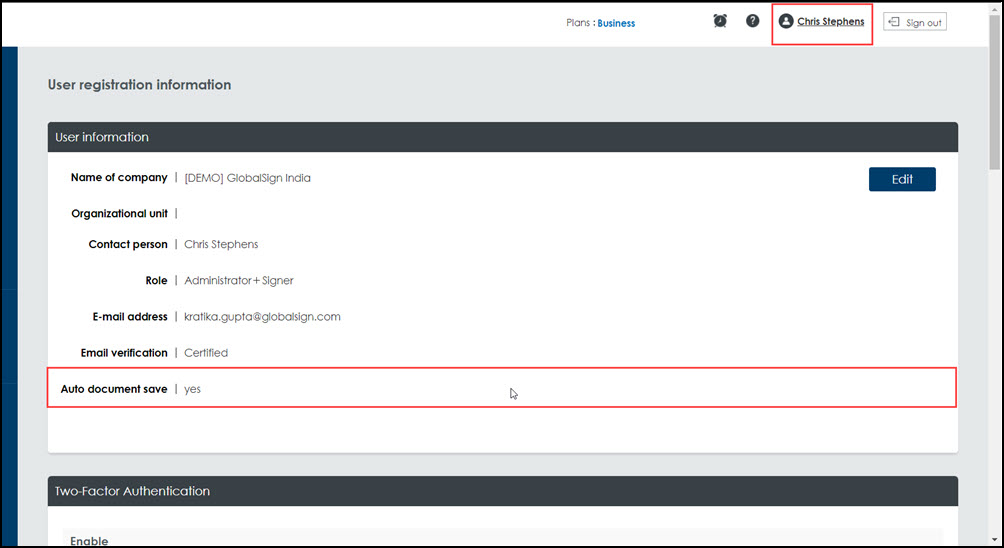The height and width of the screenshot is (548, 1004).
Task: Open the Chris Stephens profile link
Action: coord(830,22)
